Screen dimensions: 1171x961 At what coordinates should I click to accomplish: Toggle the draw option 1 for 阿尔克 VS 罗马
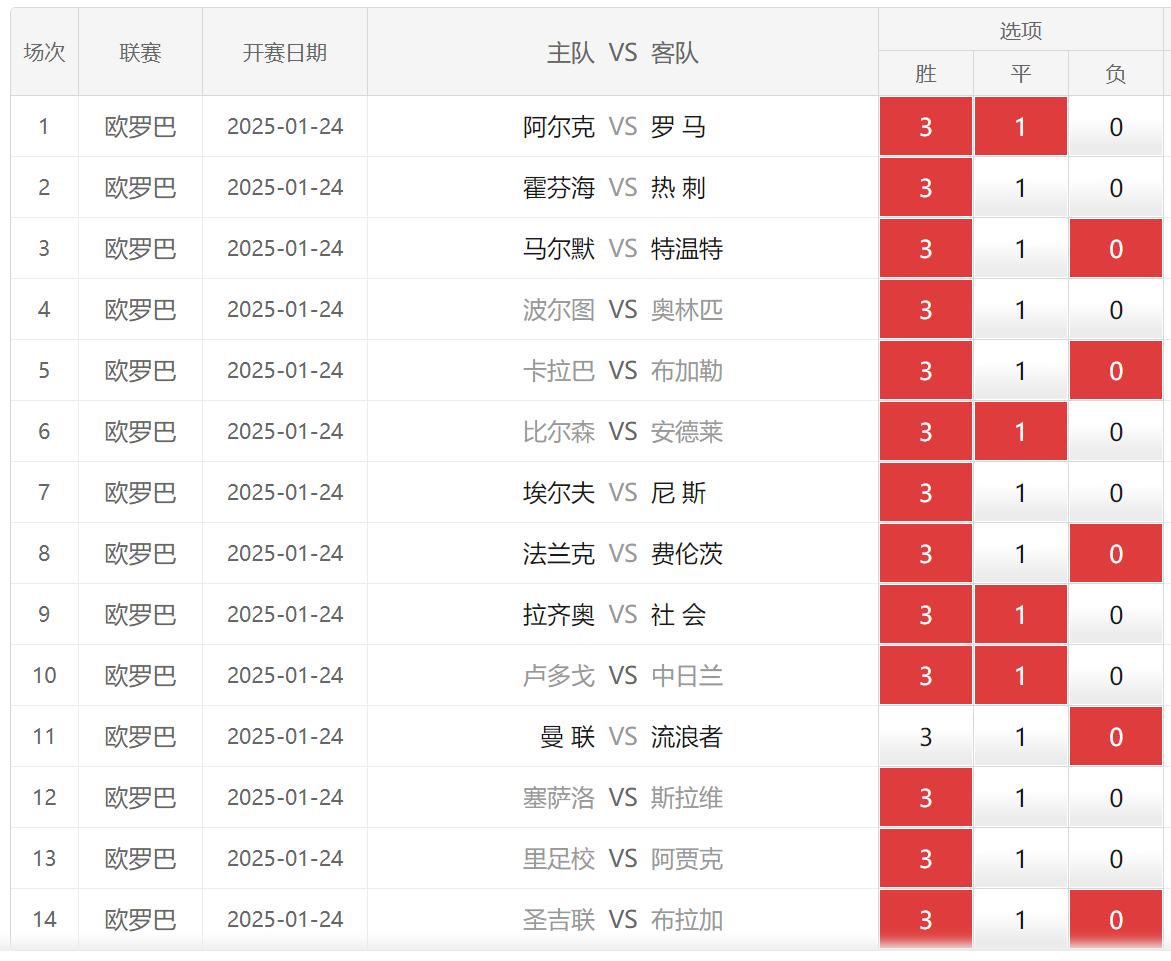pyautogui.click(x=1020, y=127)
